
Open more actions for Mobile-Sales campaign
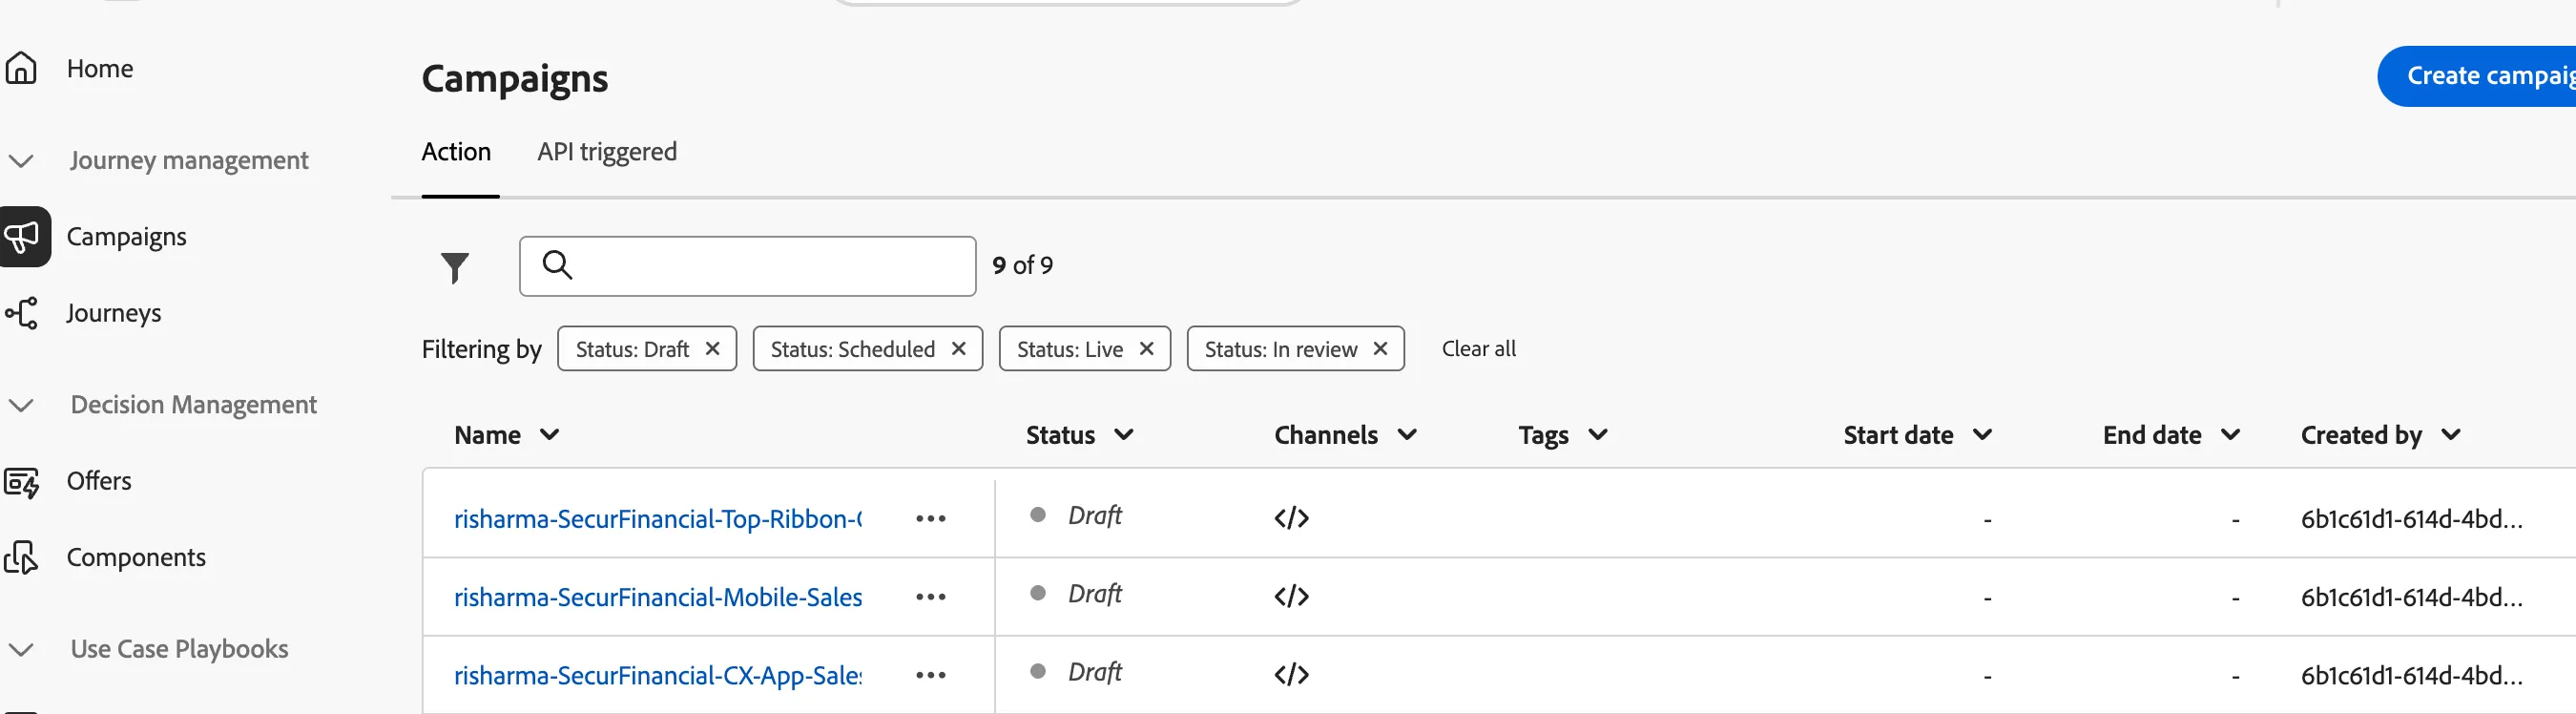(x=931, y=597)
